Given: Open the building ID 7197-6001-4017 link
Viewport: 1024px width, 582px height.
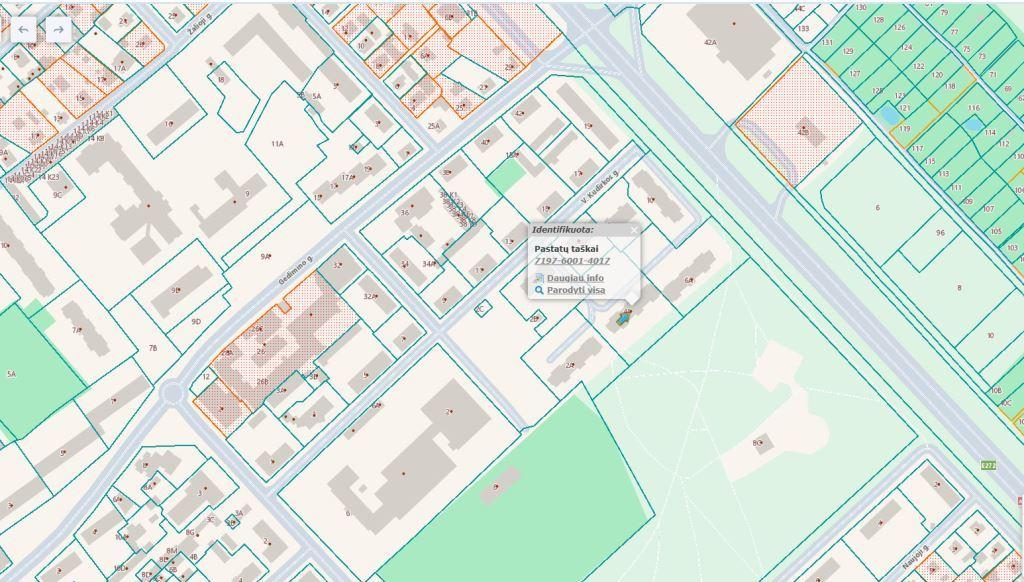Looking at the screenshot, I should [x=572, y=261].
